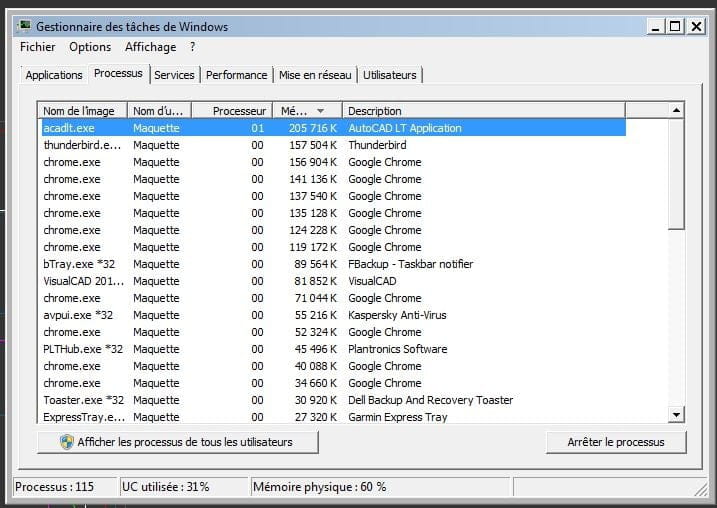The height and width of the screenshot is (508, 717).
Task: Select chrome.exe using 71 044 K
Action: pos(334,298)
